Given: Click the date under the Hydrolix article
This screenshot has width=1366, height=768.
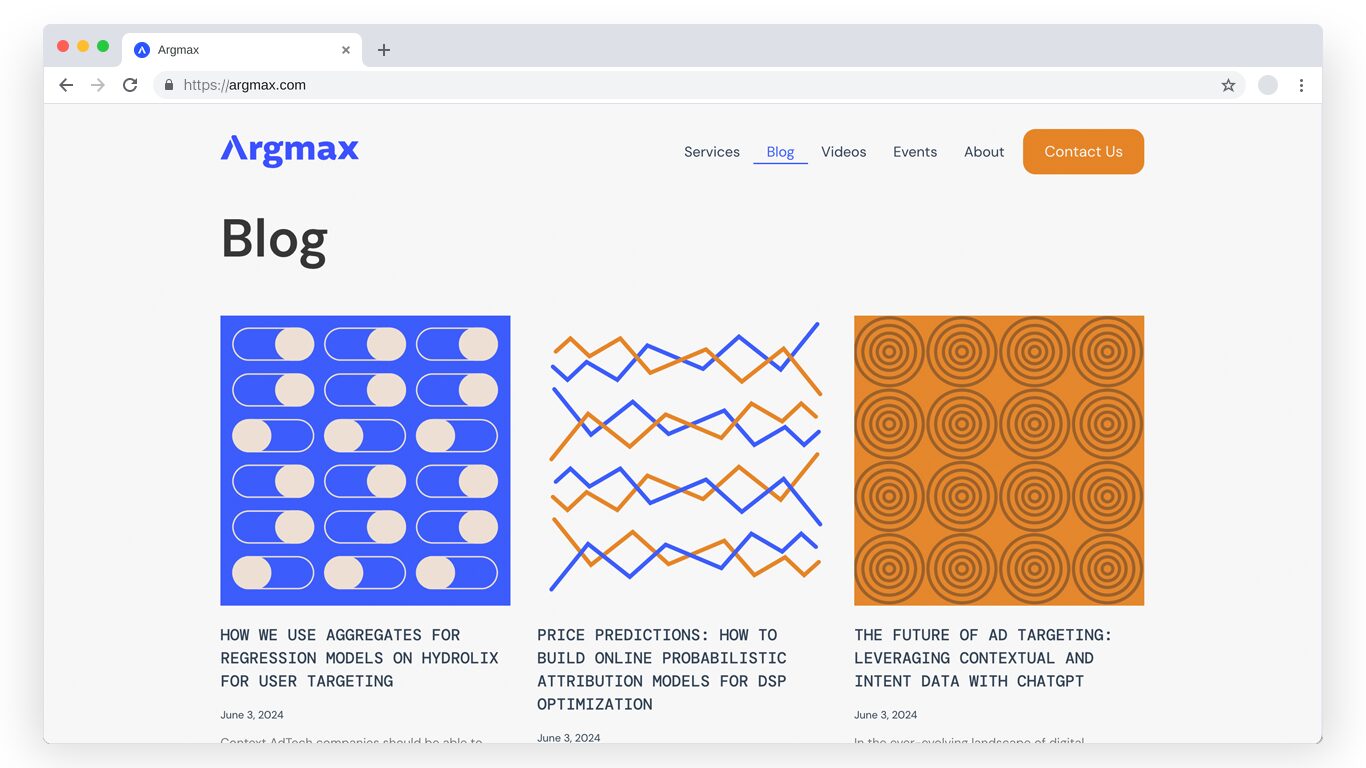Looking at the screenshot, I should 252,715.
